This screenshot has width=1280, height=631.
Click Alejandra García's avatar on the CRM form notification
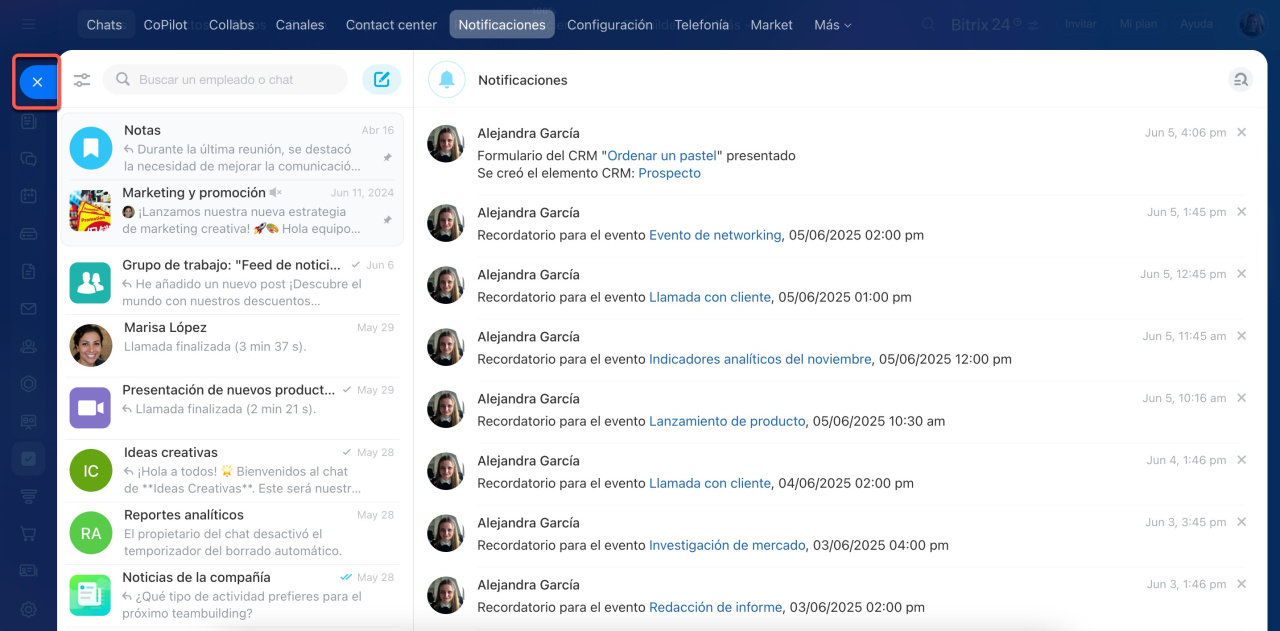tap(445, 144)
